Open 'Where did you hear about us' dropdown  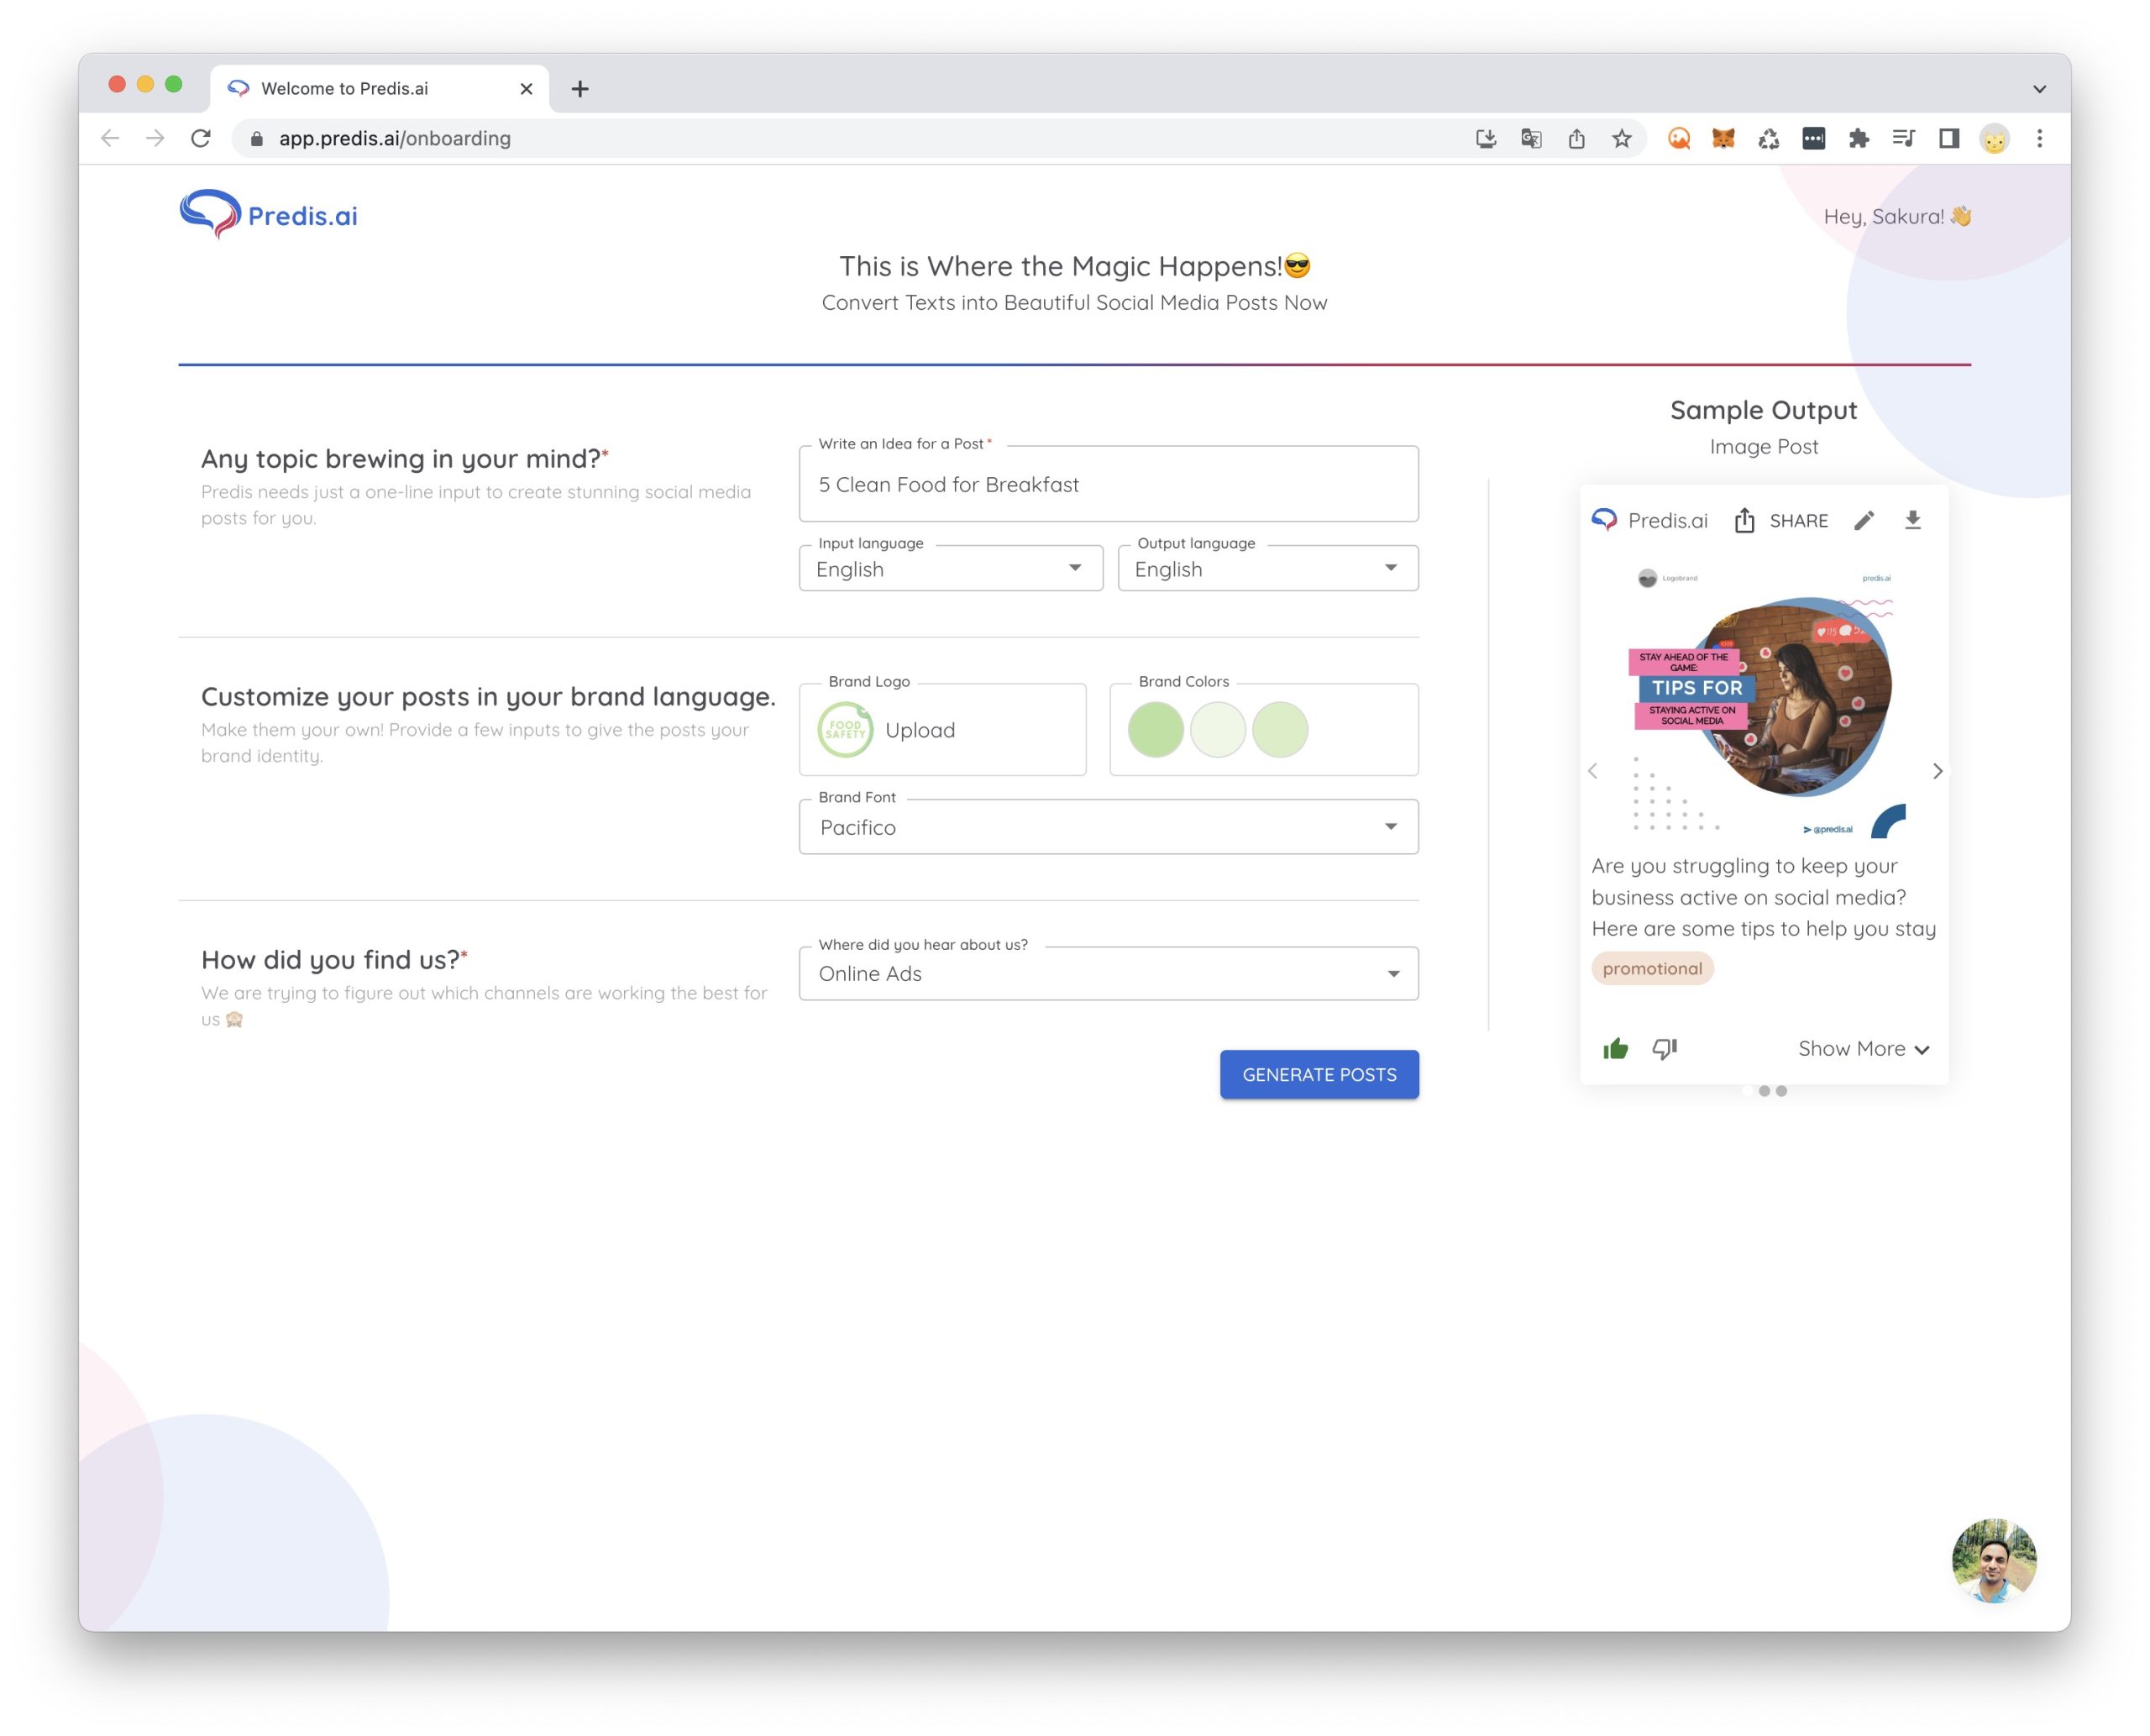point(1108,974)
